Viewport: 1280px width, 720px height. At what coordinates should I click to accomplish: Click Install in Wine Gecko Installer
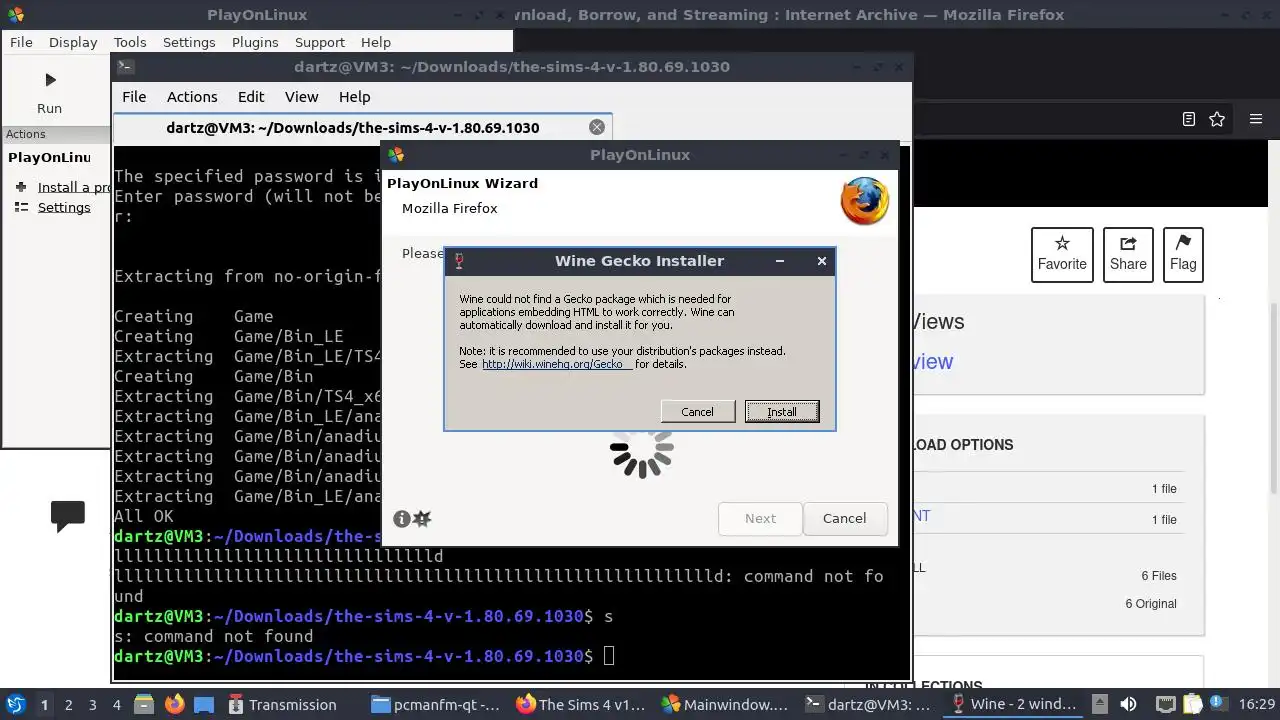(x=782, y=412)
